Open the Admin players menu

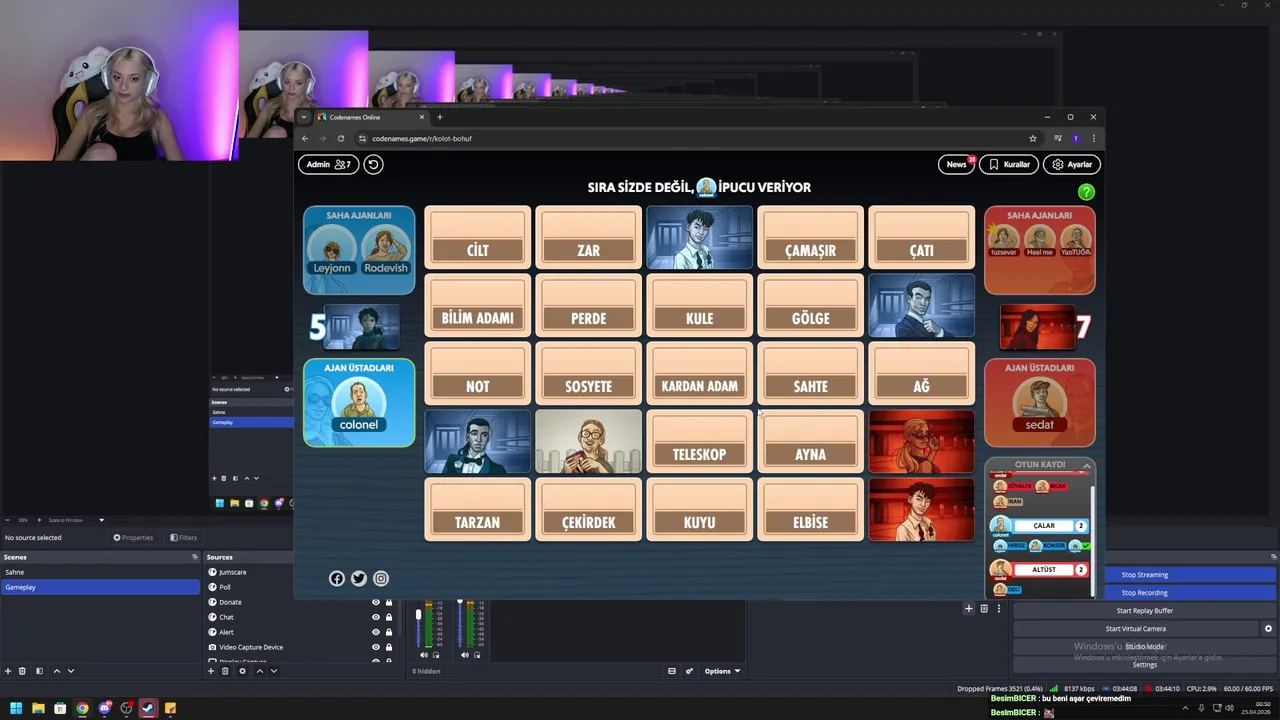[x=328, y=164]
